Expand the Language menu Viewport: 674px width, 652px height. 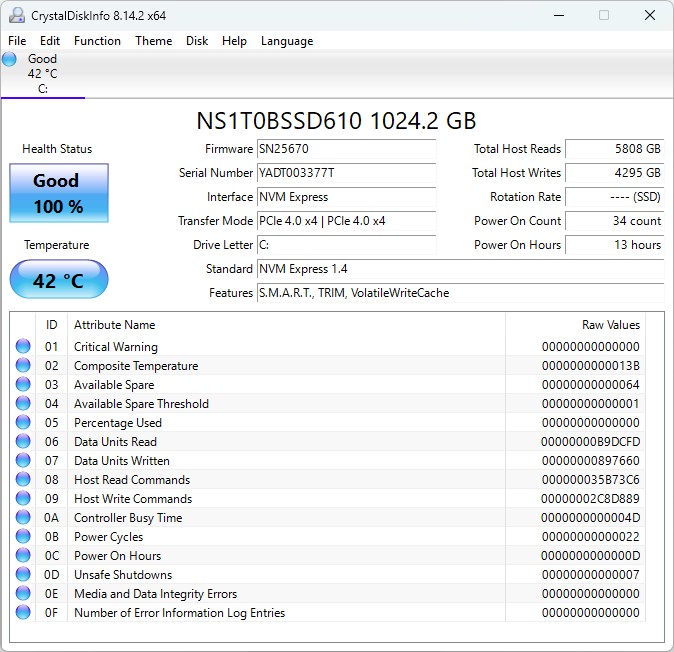[286, 41]
